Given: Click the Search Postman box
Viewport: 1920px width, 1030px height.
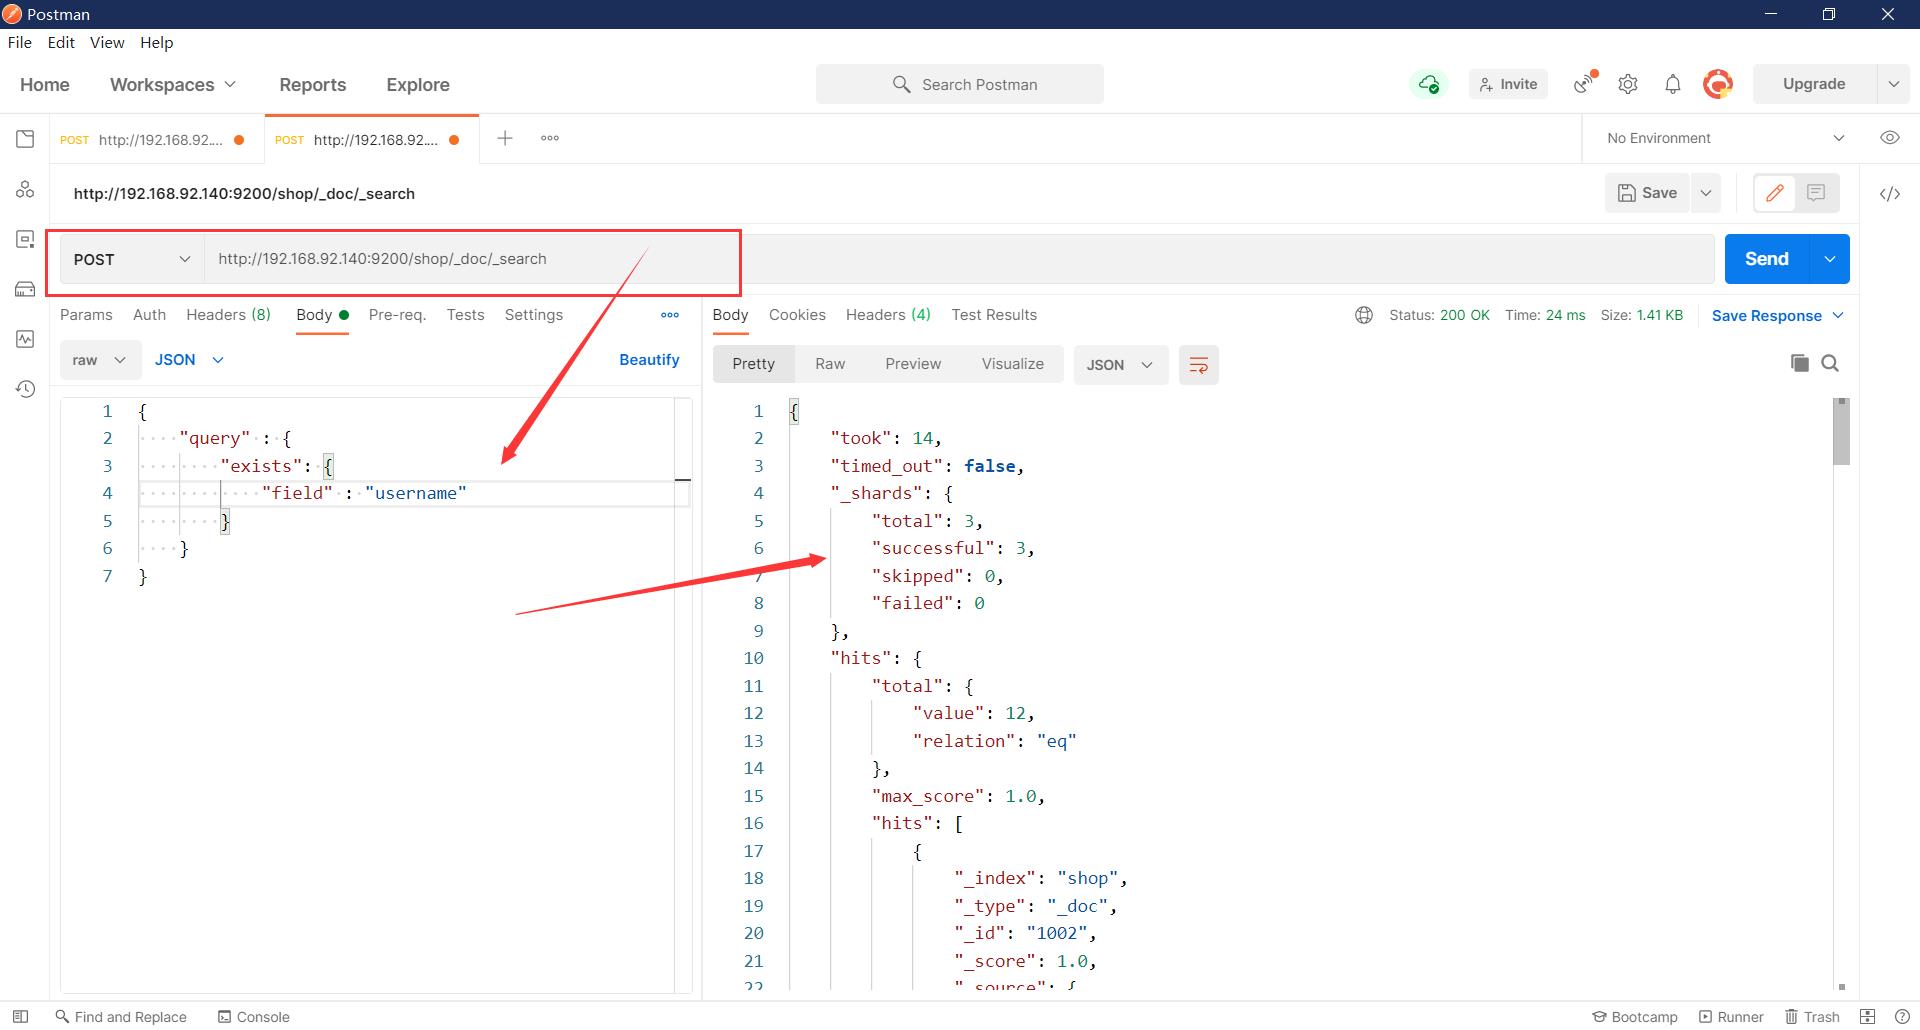Looking at the screenshot, I should (x=960, y=84).
